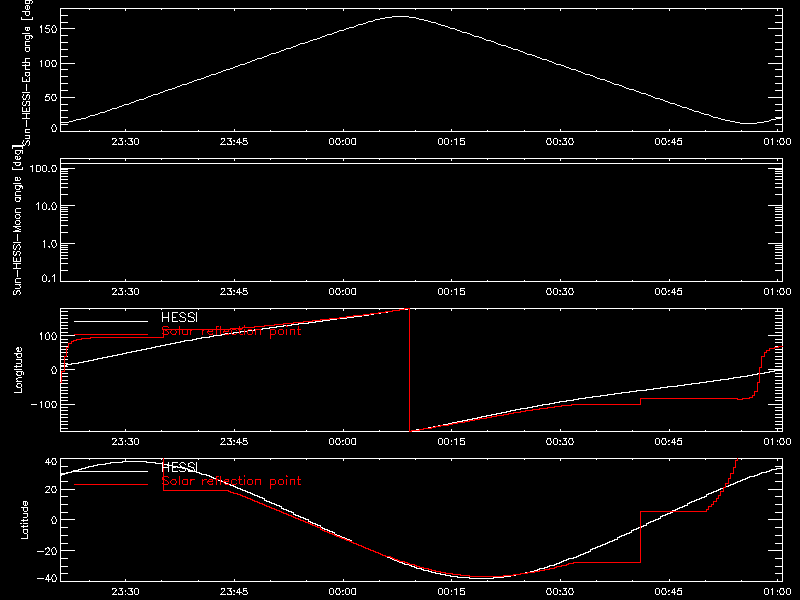Click the 20 tick on the Latitude axis
The height and width of the screenshot is (600, 800).
point(51,490)
